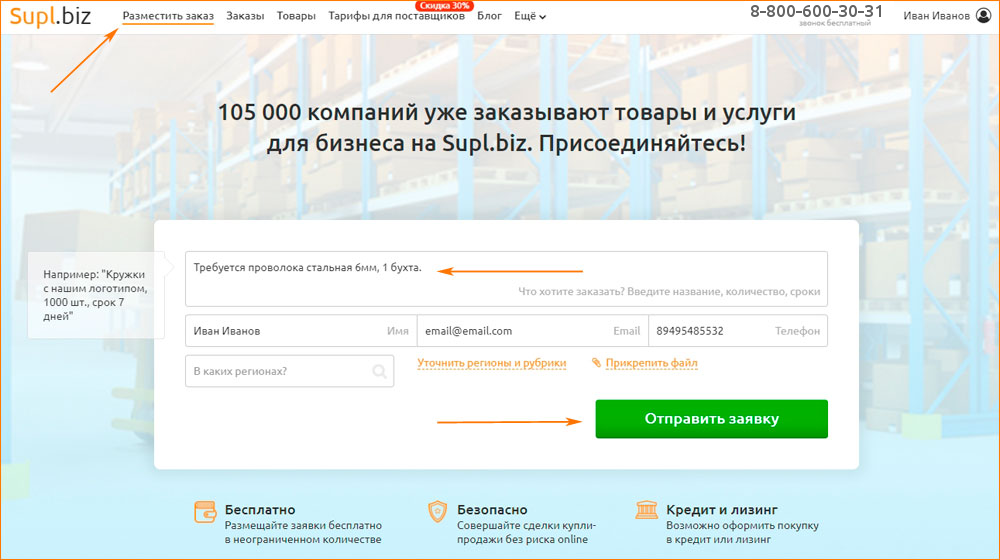
Task: Expand the Ещё dropdown menu
Action: (x=530, y=16)
